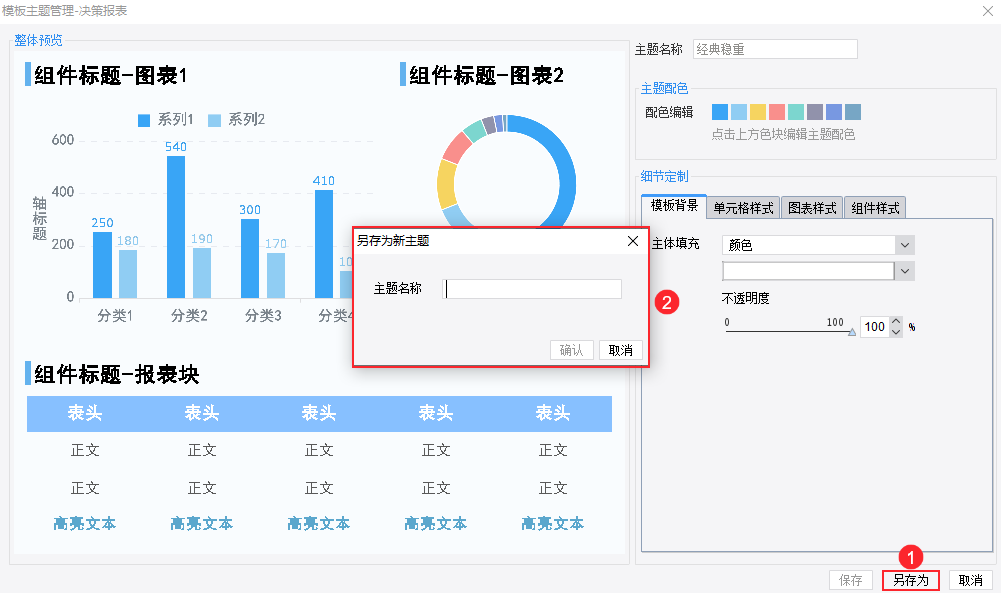Click the 保存 button
1001x593 pixels.
(x=851, y=580)
